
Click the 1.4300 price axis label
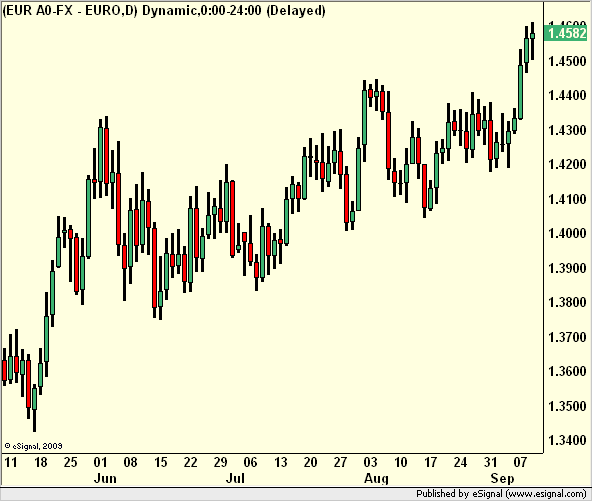(x=567, y=130)
